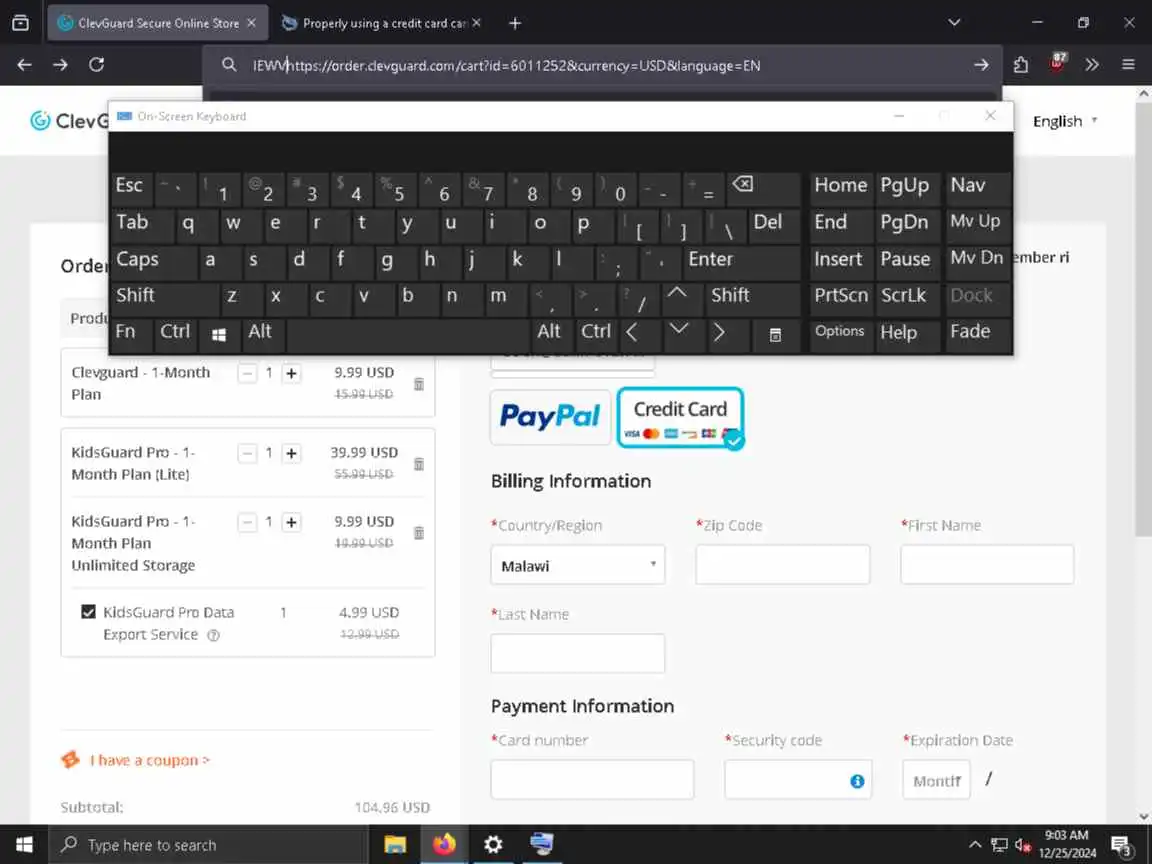1152x864 pixels.
Task: Click the Enter key on on-screen keyboard
Action: tap(742, 260)
